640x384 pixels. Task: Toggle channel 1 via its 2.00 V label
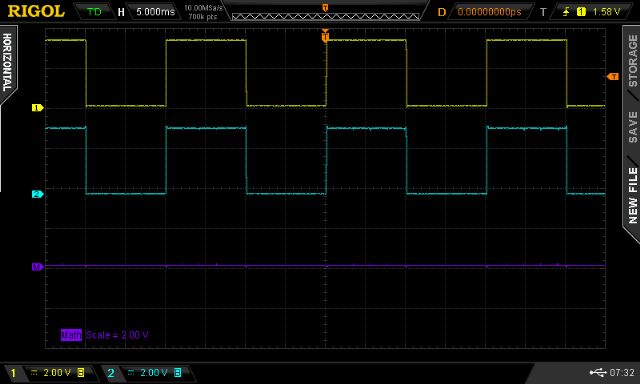coord(57,373)
